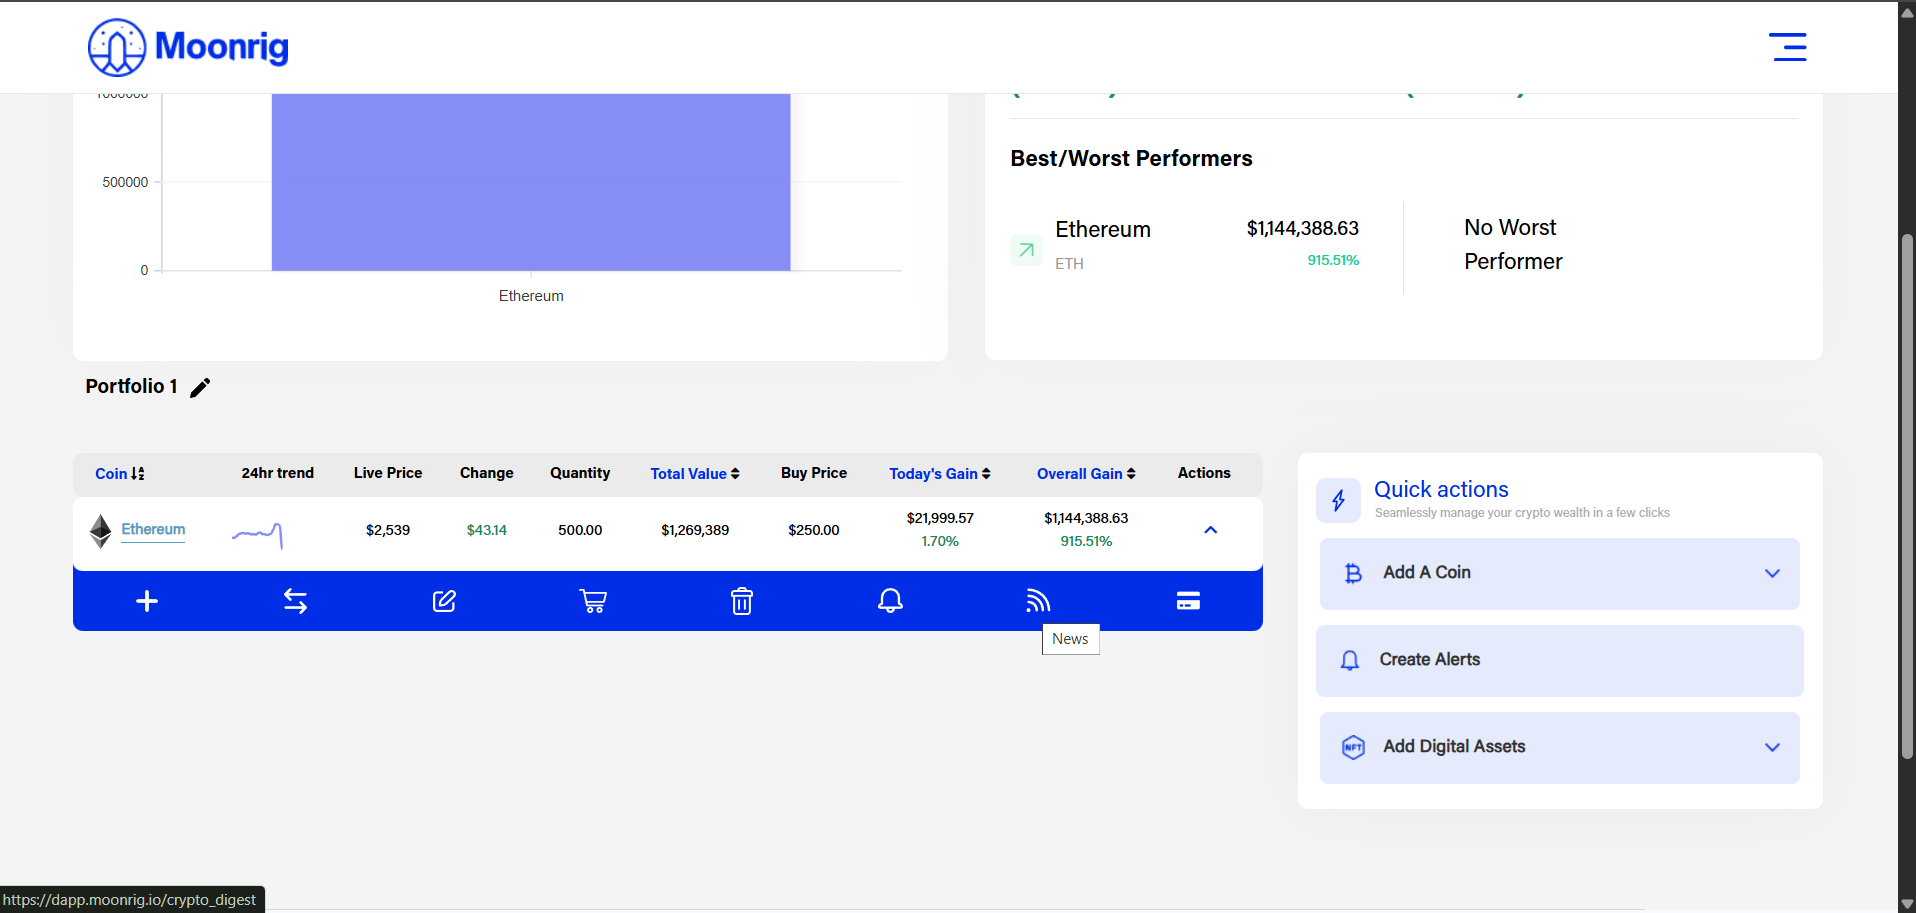
Task: Click the bitcoin icon on Add A Coin
Action: coord(1353,573)
